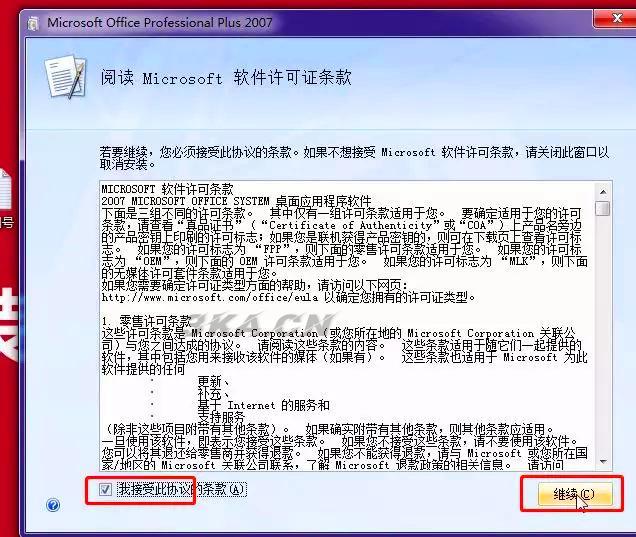The width and height of the screenshot is (636, 537).
Task: Click the Office setup icon in title bar
Action: pos(34,23)
